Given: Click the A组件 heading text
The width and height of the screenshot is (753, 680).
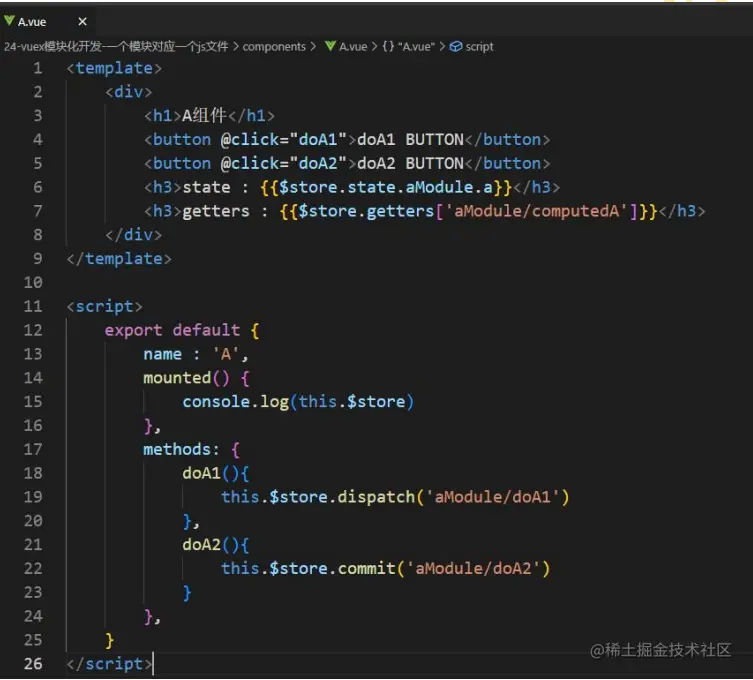Looking at the screenshot, I should pos(204,116).
